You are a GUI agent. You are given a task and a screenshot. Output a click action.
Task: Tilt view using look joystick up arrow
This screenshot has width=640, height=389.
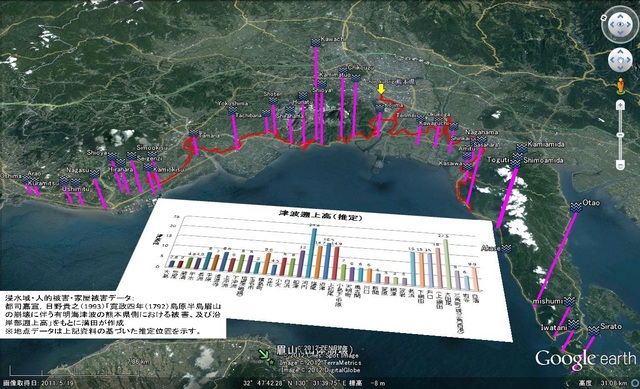click(620, 16)
